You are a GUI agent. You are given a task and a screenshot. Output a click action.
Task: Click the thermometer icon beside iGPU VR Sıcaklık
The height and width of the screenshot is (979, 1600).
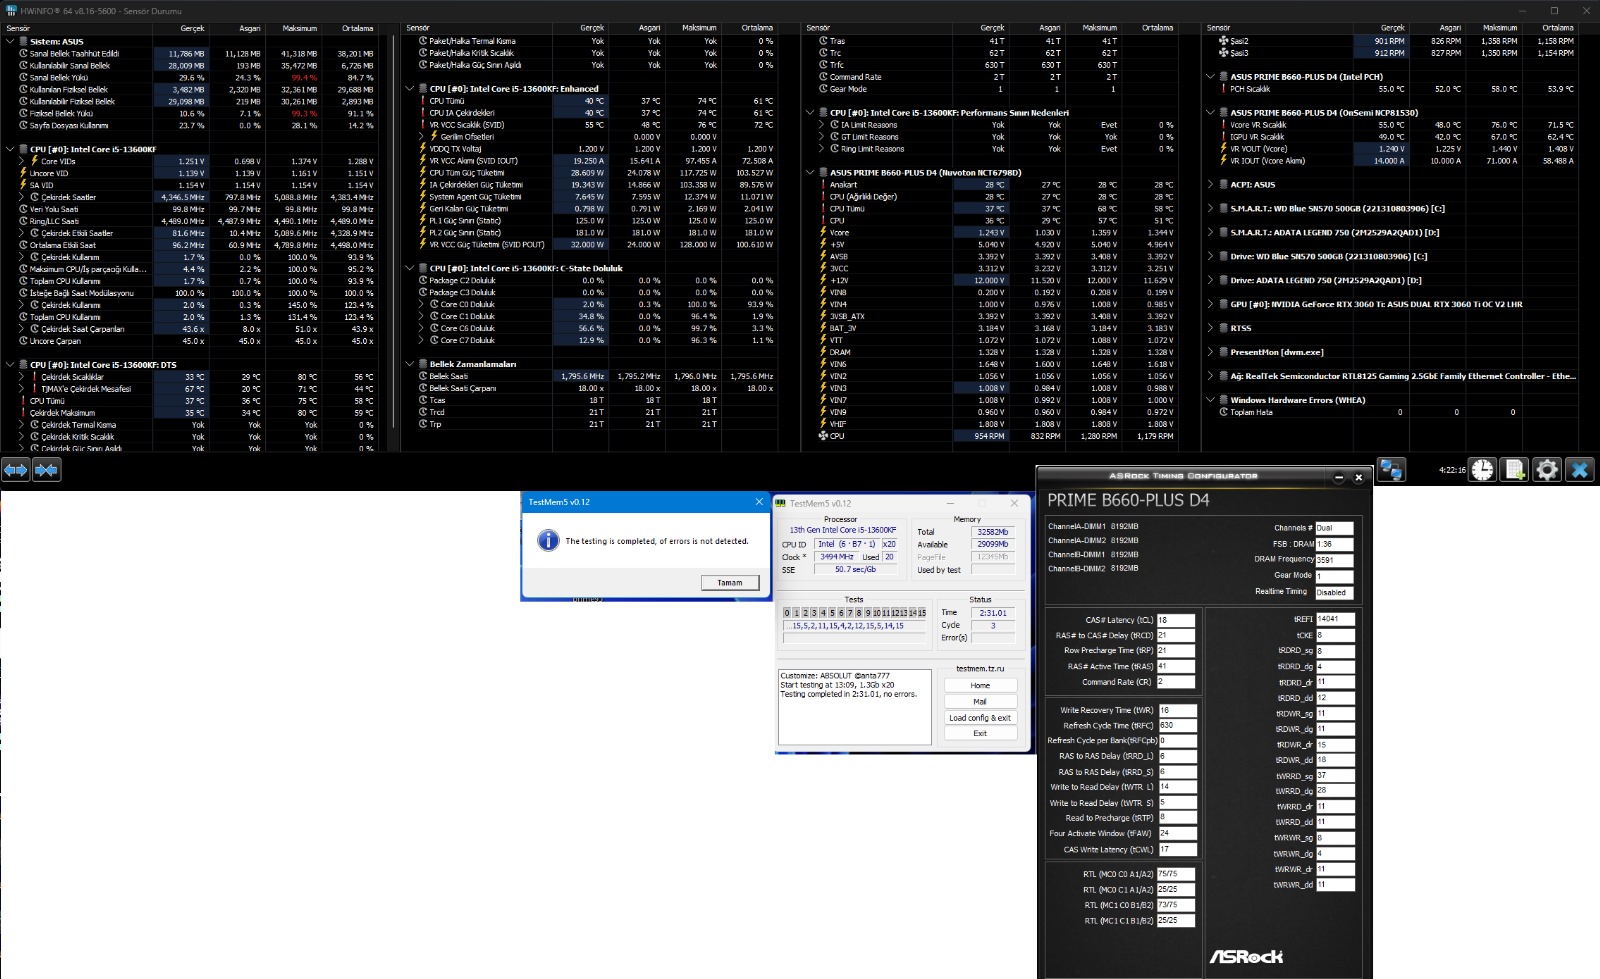click(x=1223, y=137)
